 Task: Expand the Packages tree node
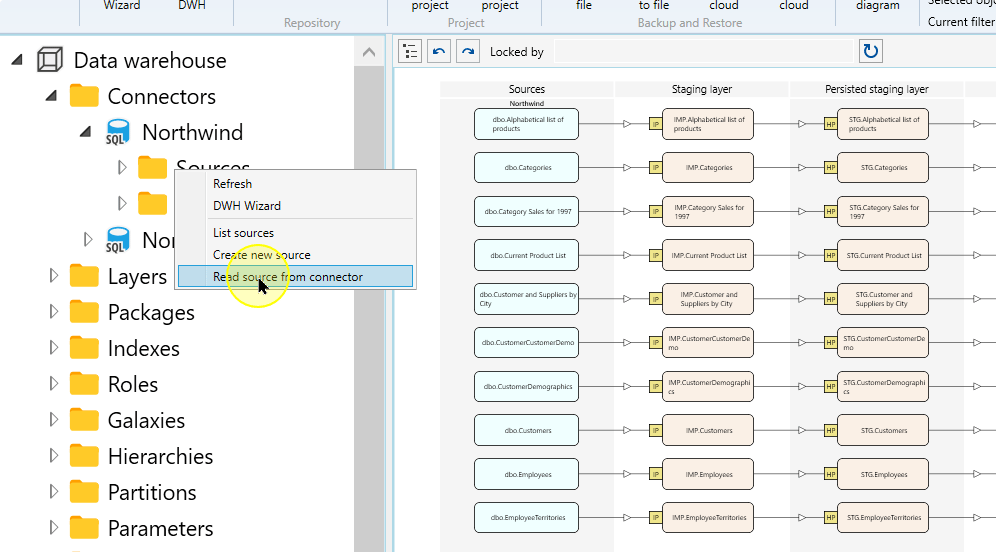54,312
